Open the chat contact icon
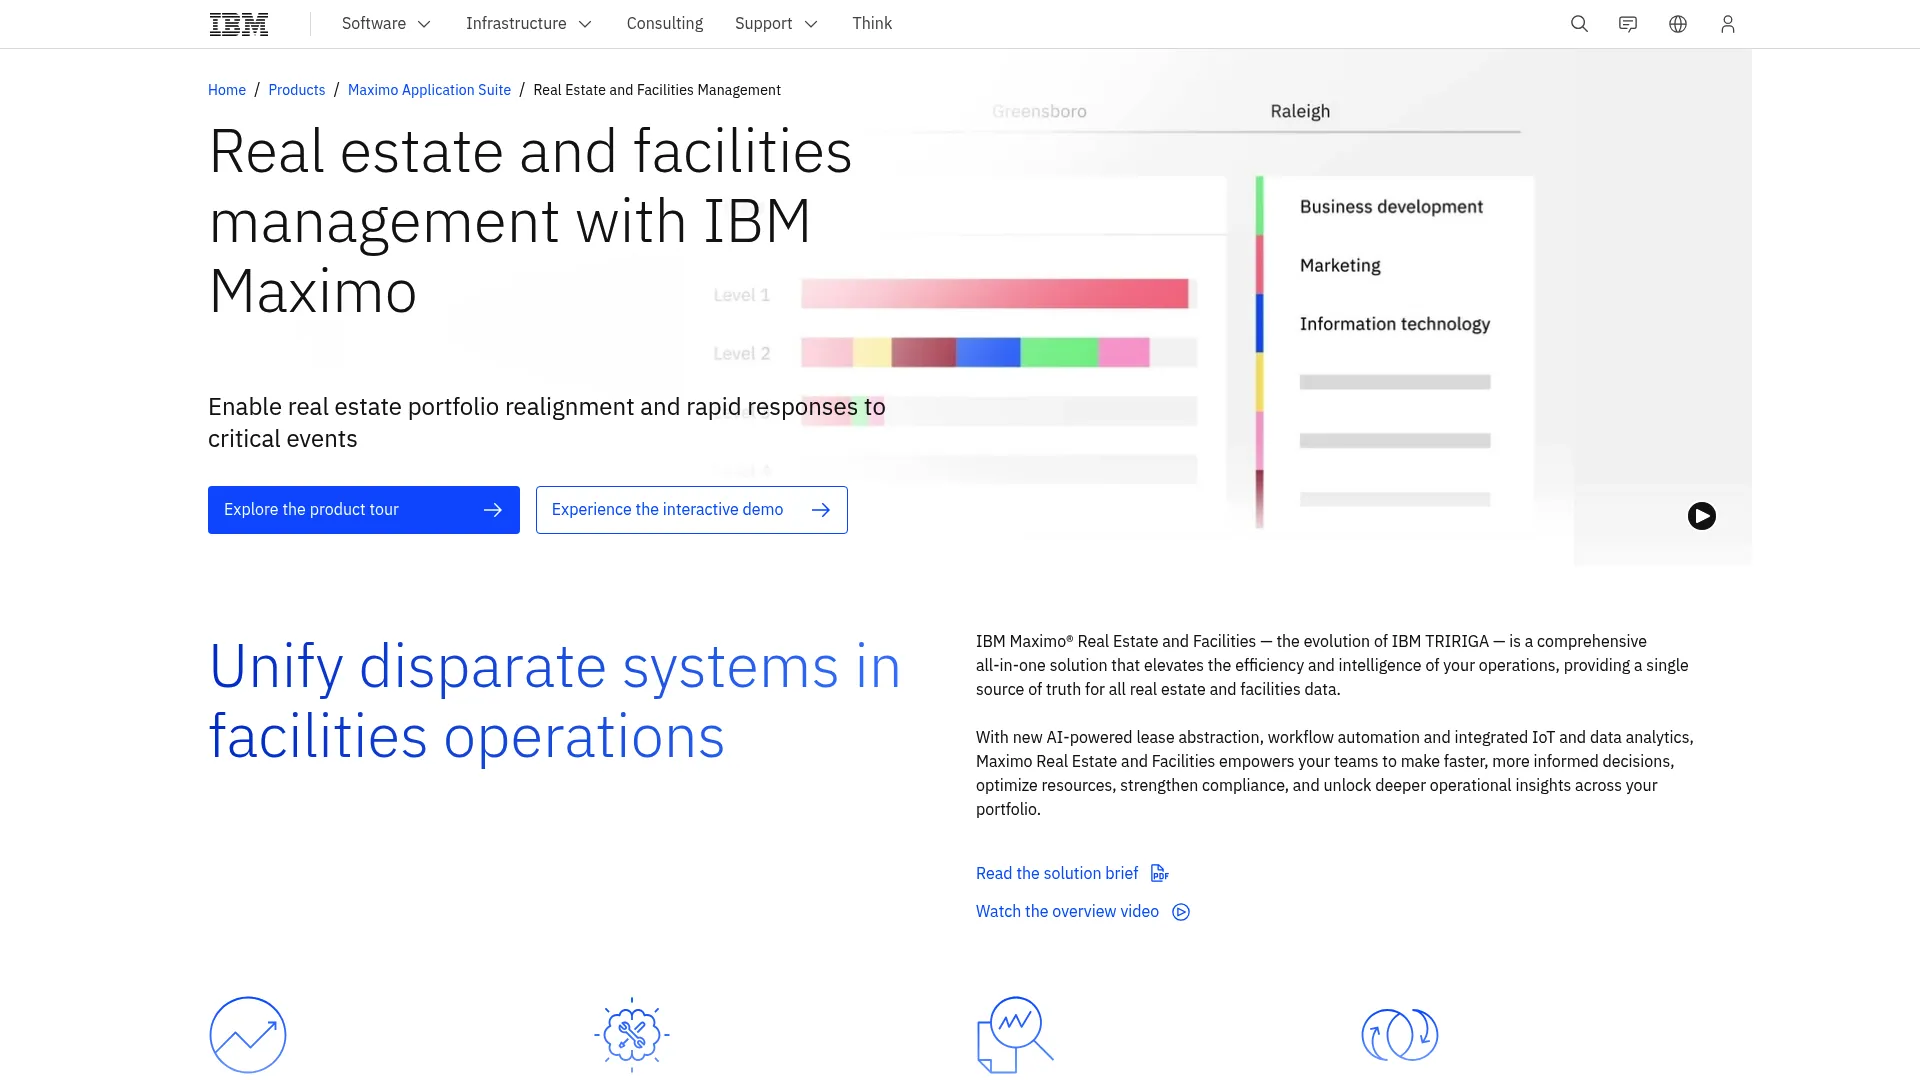The image size is (1920, 1080). point(1628,24)
